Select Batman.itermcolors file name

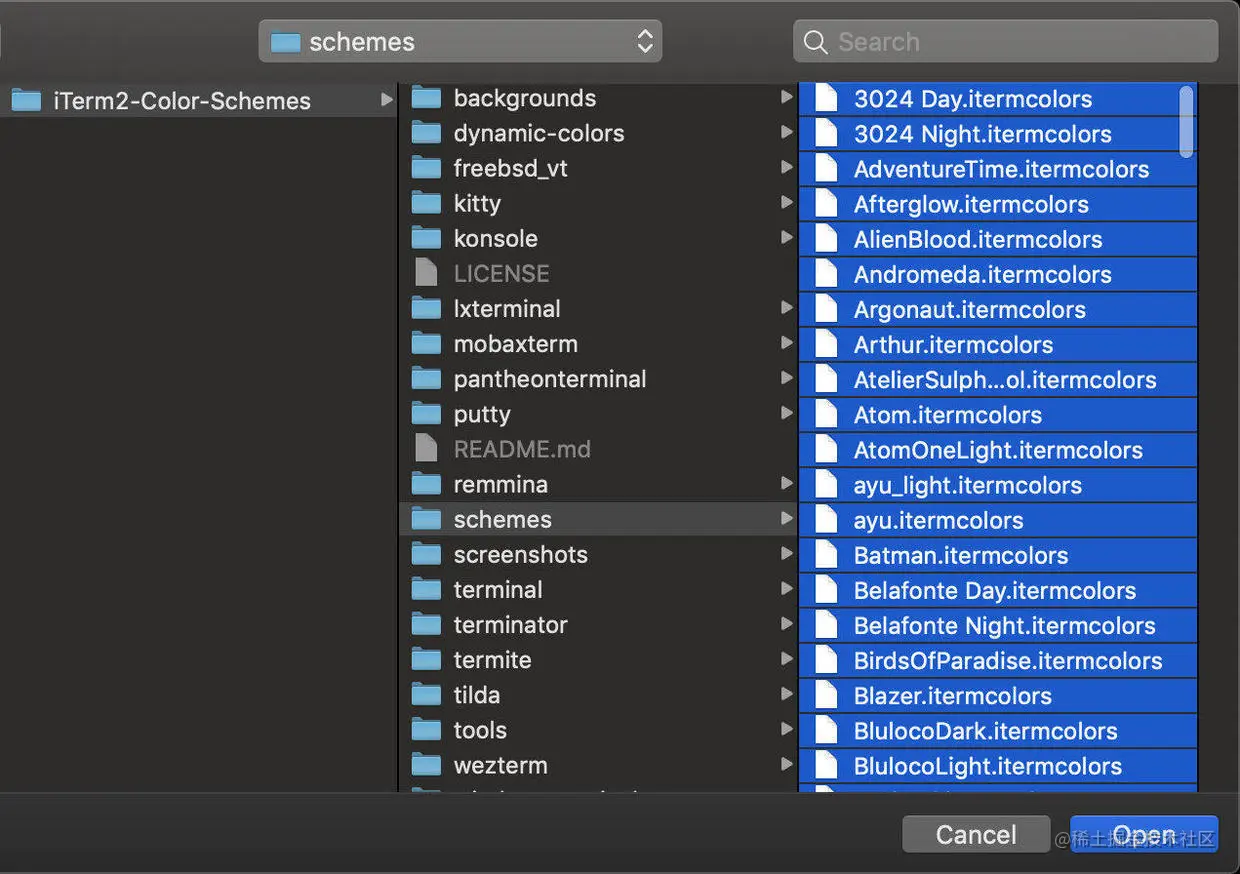(961, 555)
